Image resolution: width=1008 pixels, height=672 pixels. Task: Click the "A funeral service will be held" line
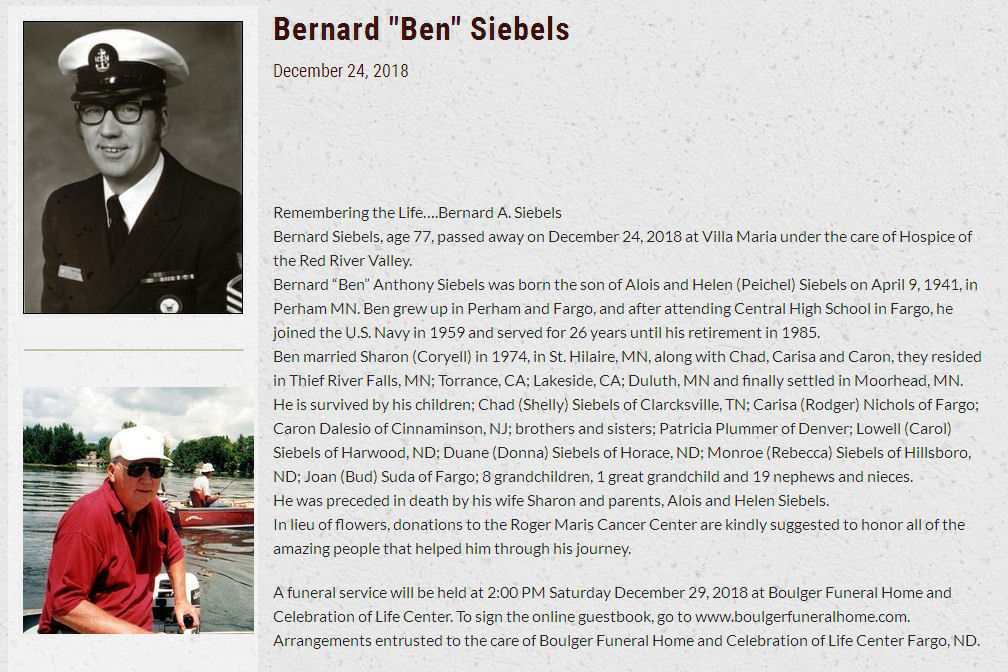(612, 593)
